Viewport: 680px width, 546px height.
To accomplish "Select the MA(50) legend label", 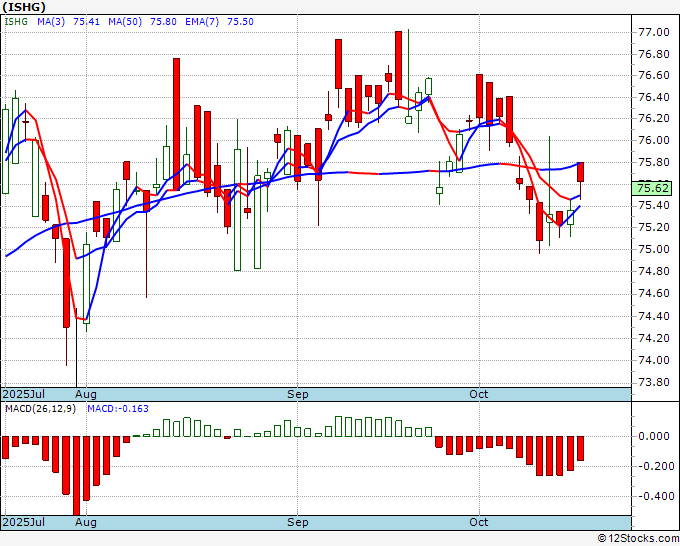I will coord(125,22).
